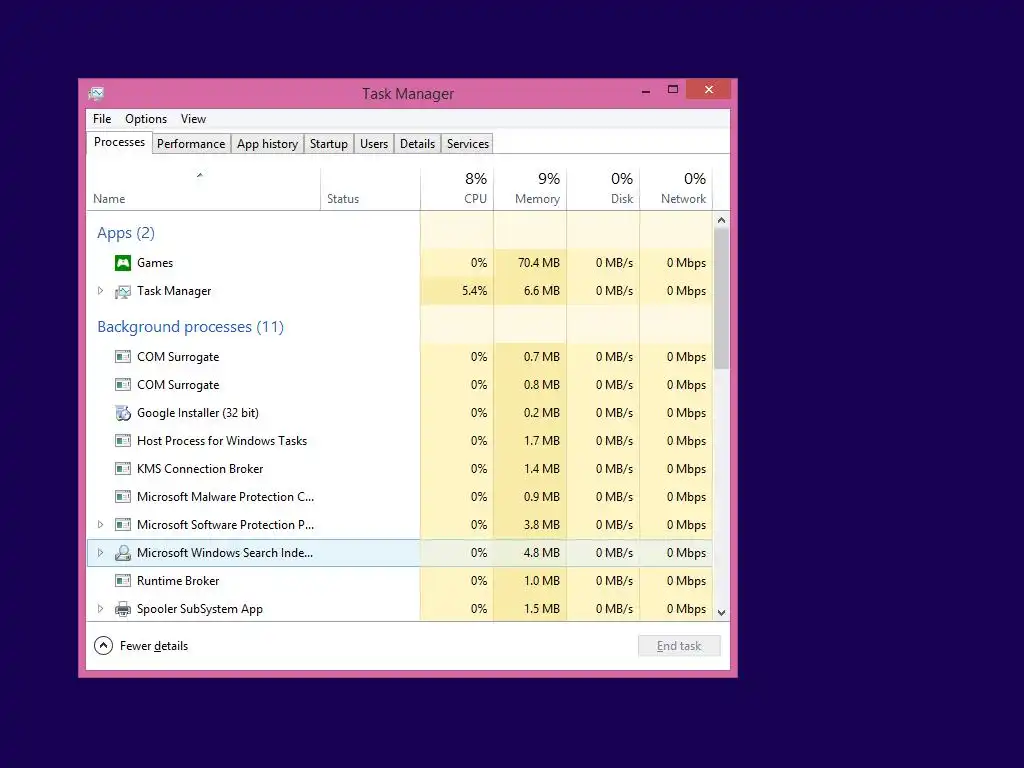Click the icon beside the 0.8 MB COM Surrogate
The image size is (1024, 768).
123,385
